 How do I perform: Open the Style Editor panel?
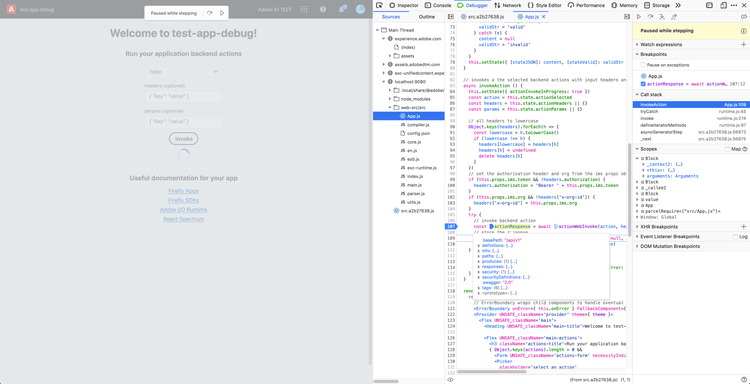[544, 5]
